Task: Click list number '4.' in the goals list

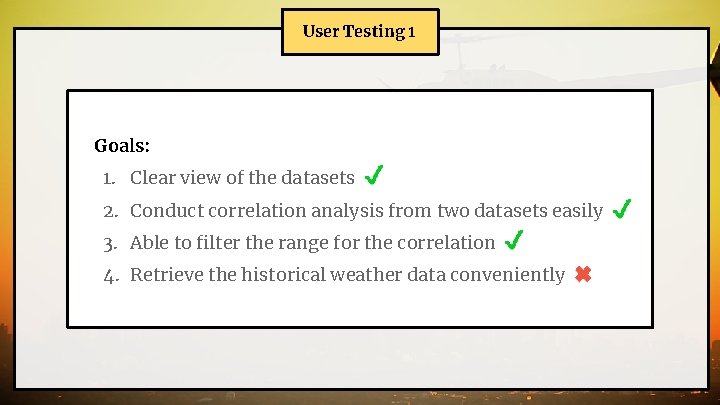Action: 111,276
